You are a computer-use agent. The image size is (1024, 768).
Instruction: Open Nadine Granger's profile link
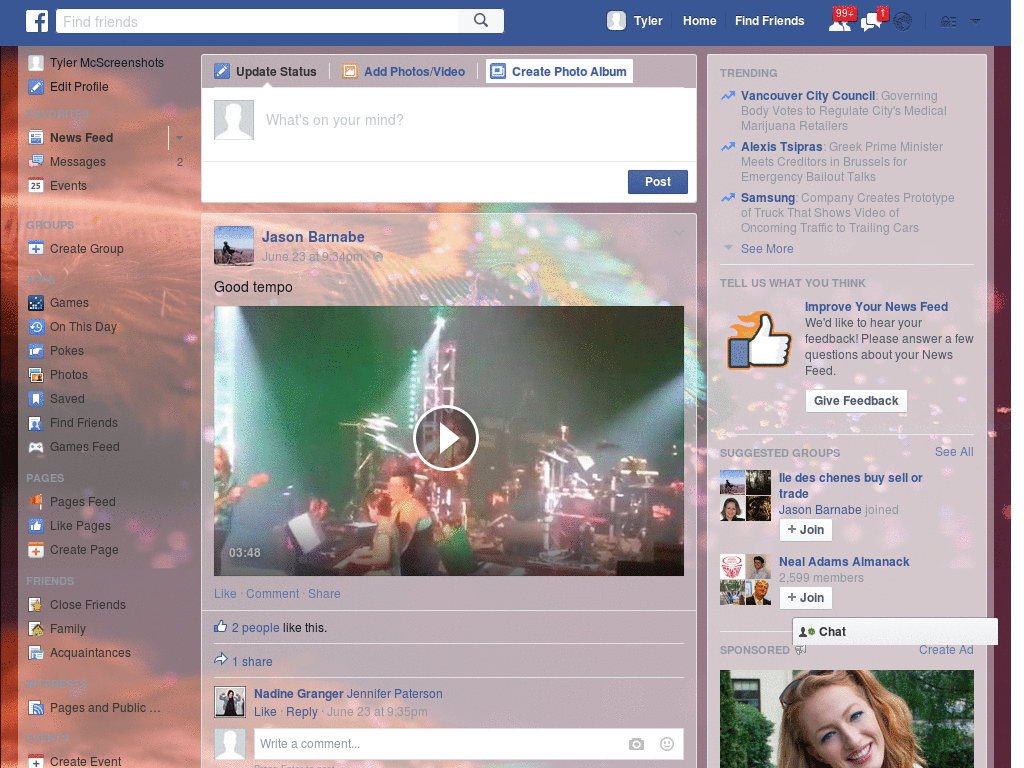[298, 694]
